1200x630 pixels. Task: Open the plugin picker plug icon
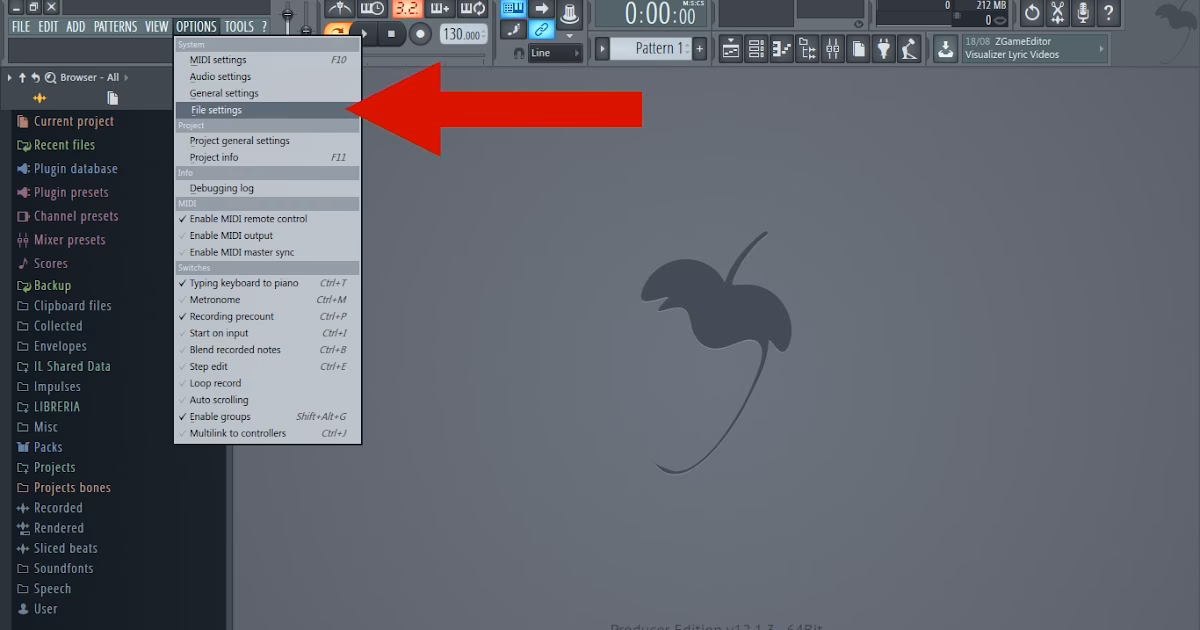click(x=883, y=47)
